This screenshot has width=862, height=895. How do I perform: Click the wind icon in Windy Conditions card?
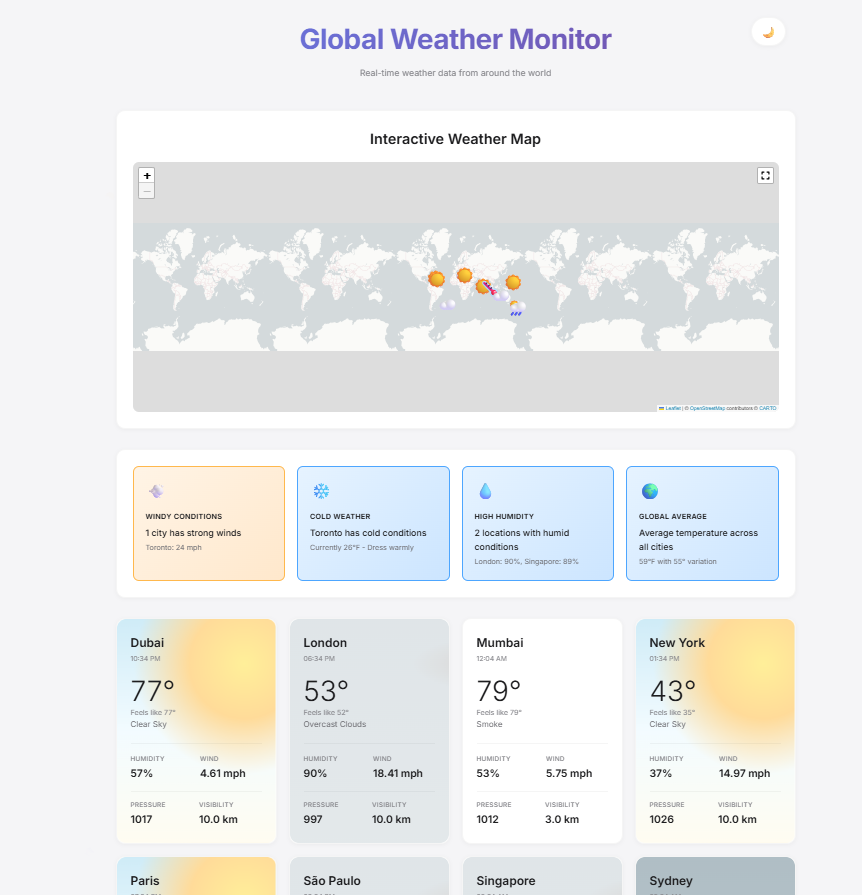pyautogui.click(x=156, y=491)
